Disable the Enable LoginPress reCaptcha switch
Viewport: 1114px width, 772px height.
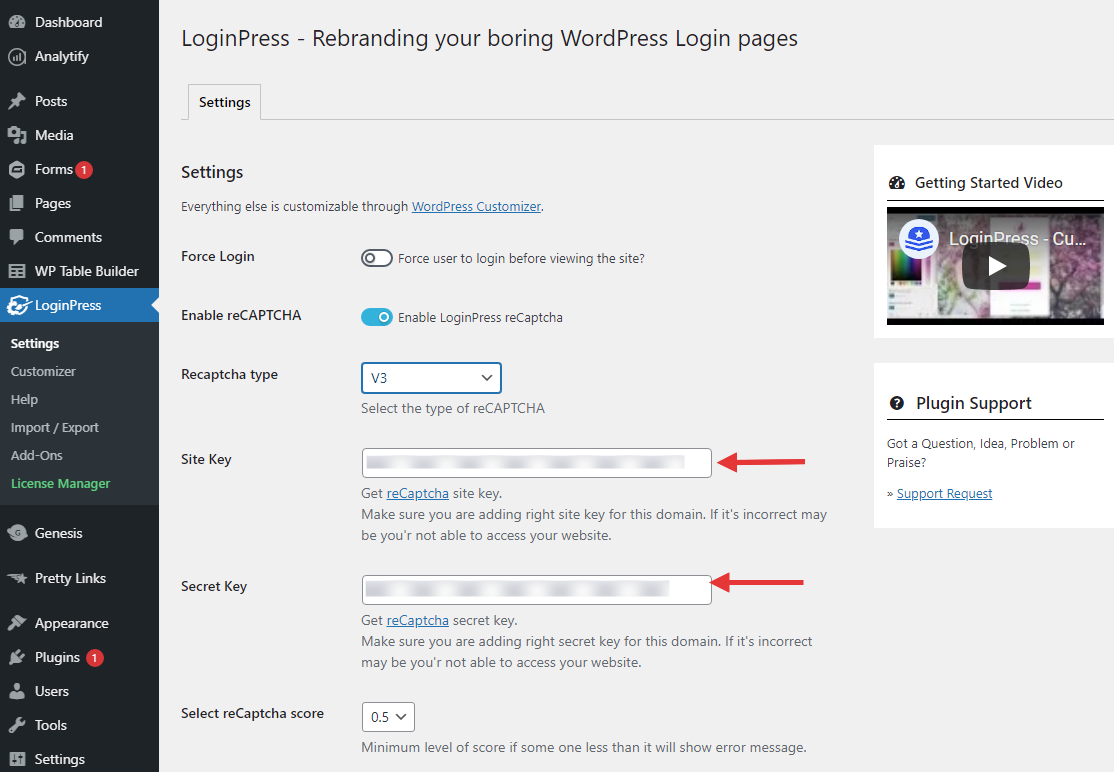click(377, 317)
